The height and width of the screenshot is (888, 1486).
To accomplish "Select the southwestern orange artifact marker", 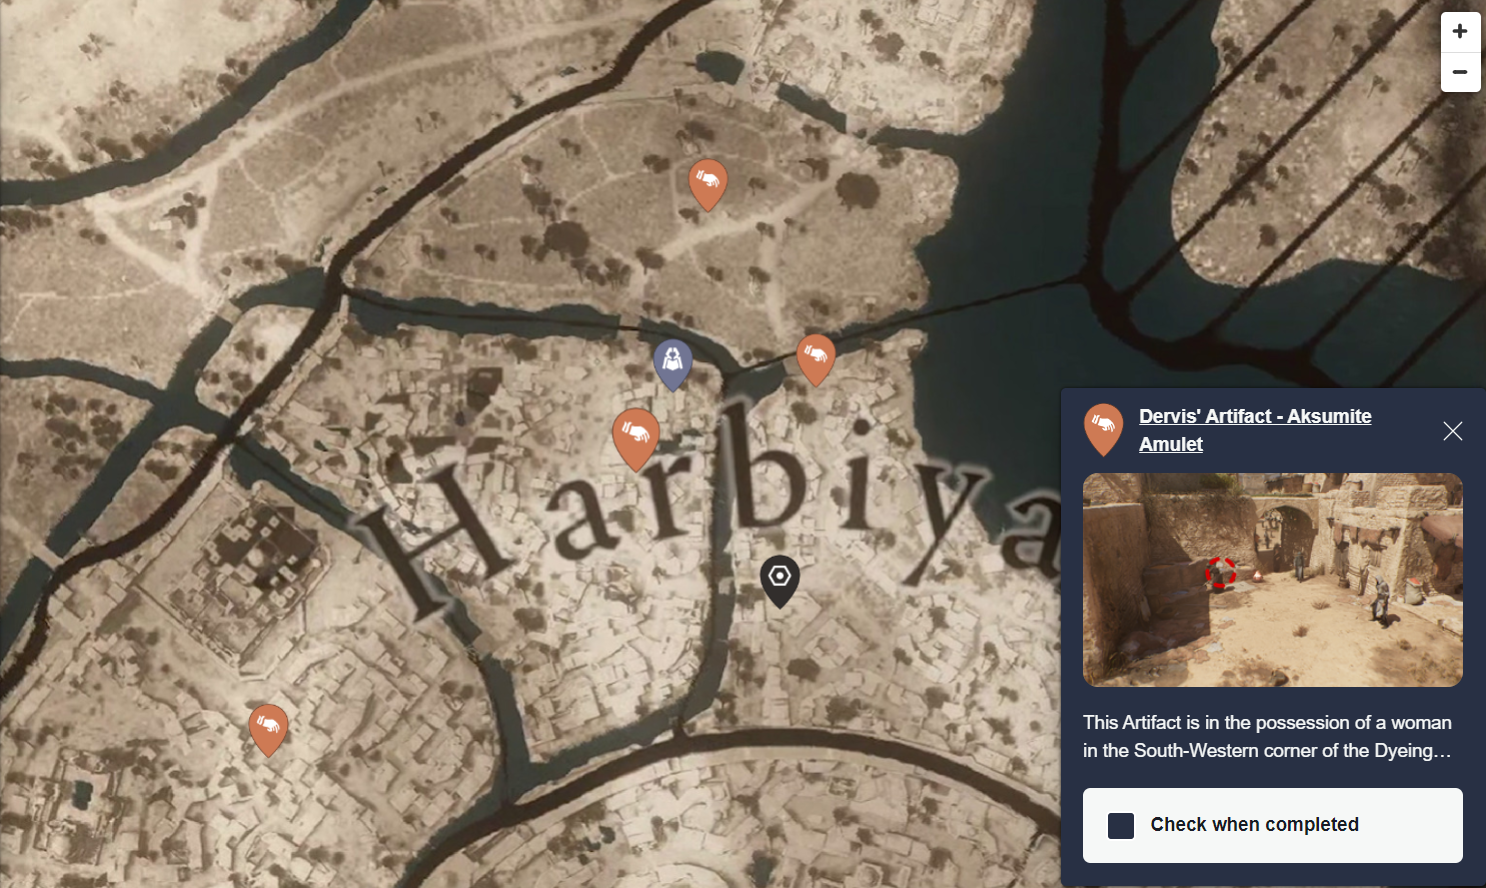I will pos(268,730).
